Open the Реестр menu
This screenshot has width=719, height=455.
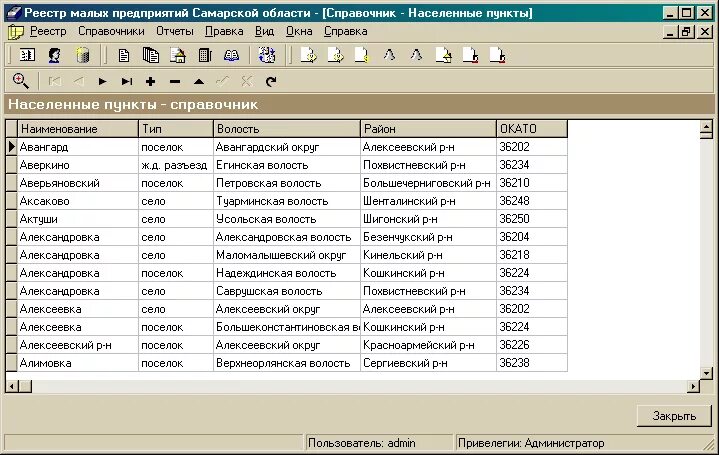pyautogui.click(x=48, y=31)
